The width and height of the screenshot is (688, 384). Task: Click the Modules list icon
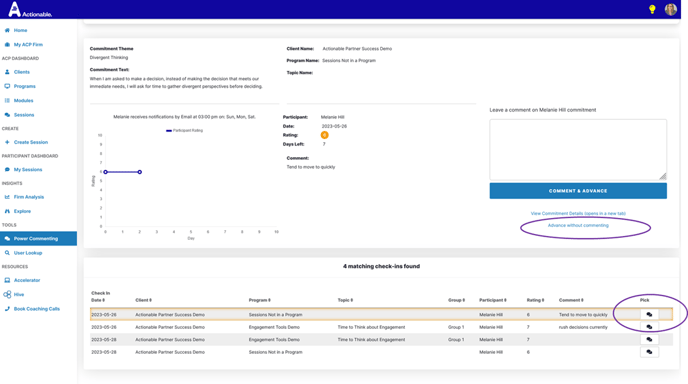pos(7,100)
